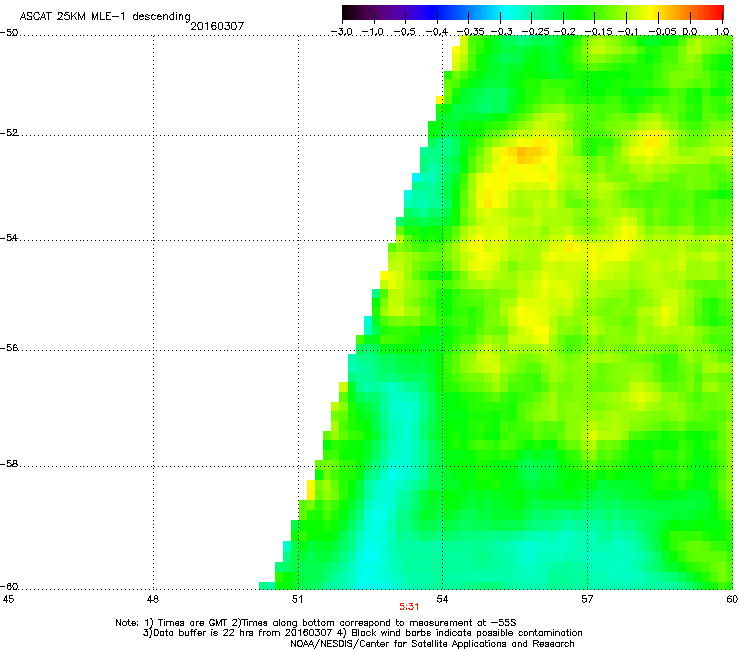The image size is (740, 650).
Task: Select the 20160307 date stamp beside the title
Action: 217,26
